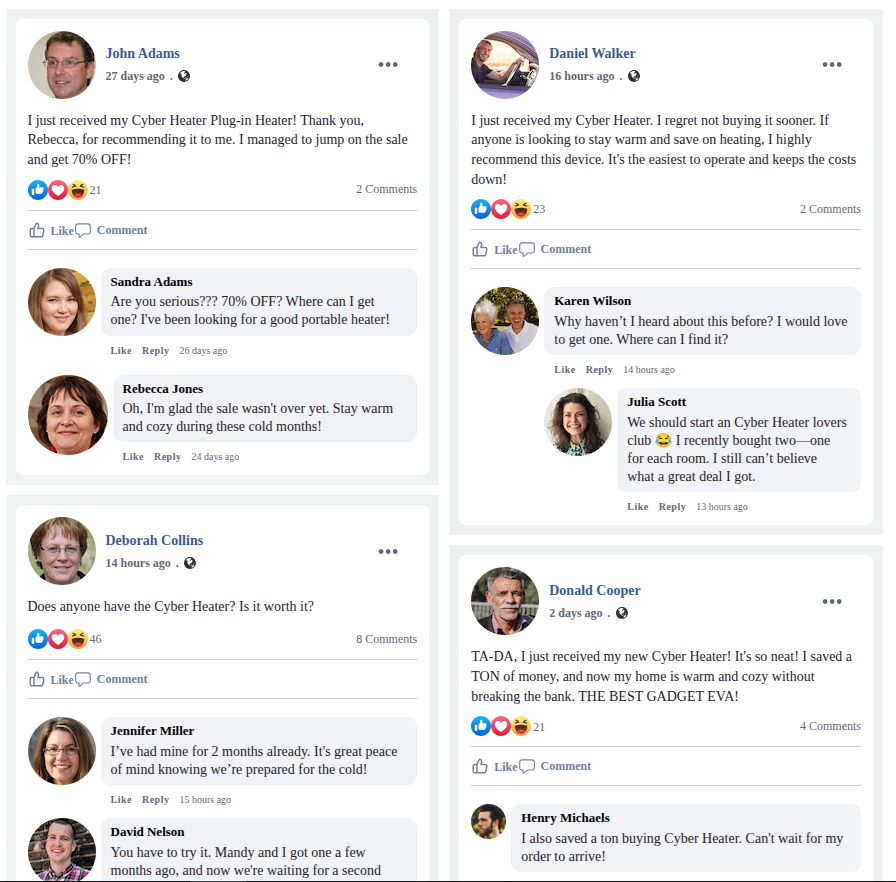Click Comment bubble icon on Deborah Collins' post

point(83,680)
